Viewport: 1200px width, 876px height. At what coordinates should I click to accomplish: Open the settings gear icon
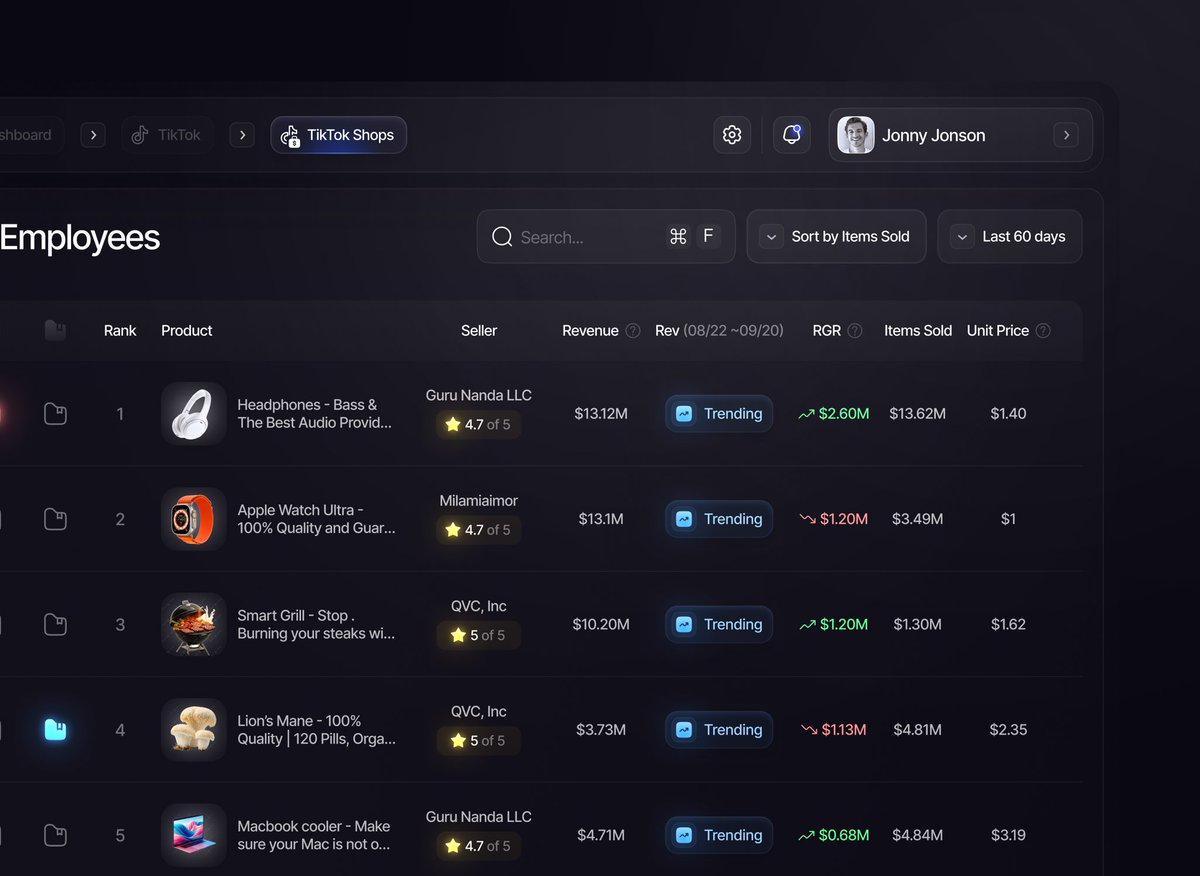pyautogui.click(x=732, y=135)
